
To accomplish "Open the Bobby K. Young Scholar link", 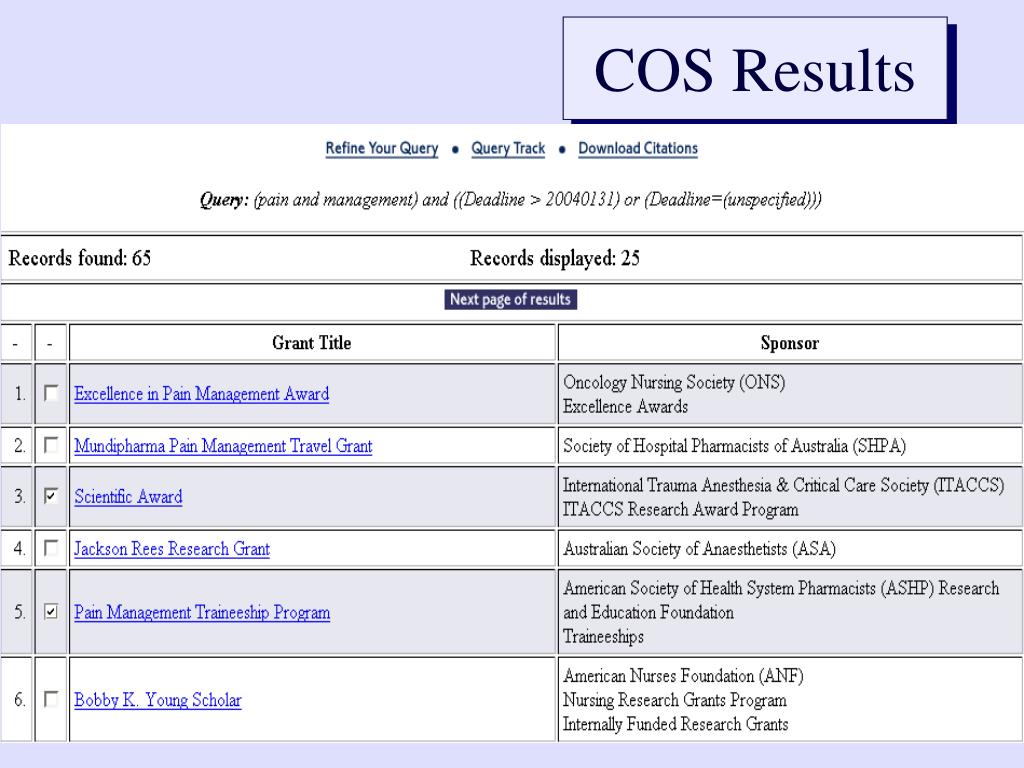I will point(157,700).
